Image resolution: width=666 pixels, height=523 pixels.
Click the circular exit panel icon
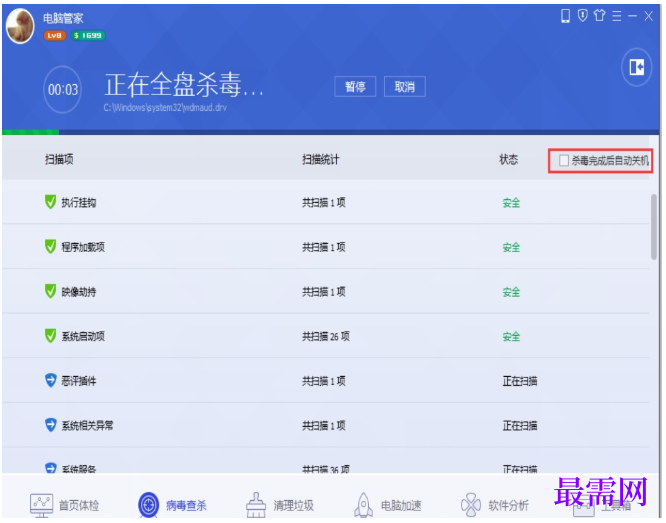636,67
